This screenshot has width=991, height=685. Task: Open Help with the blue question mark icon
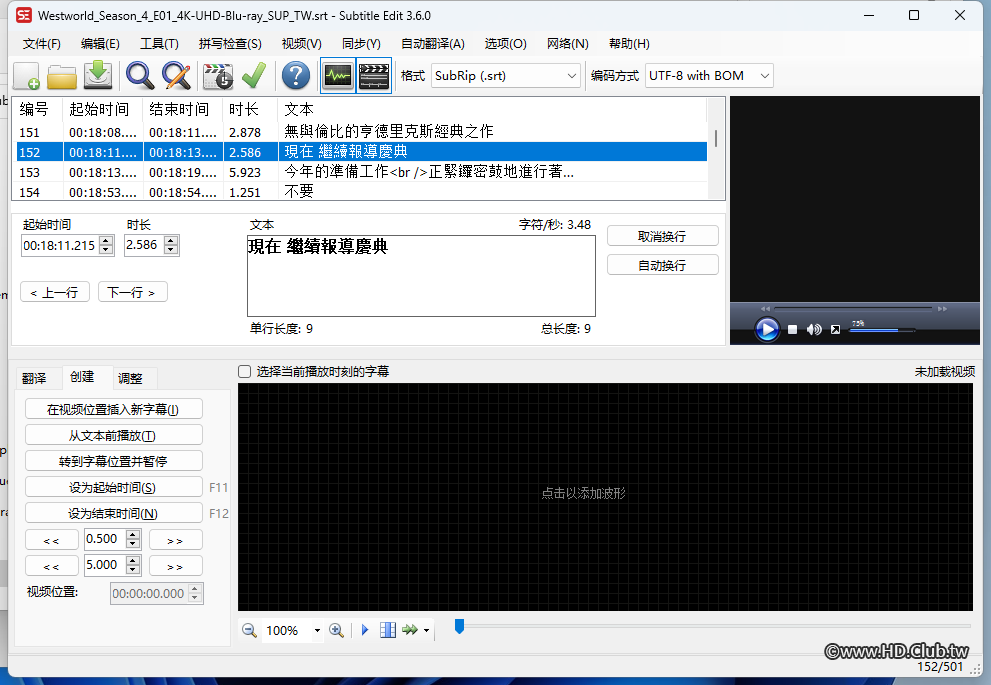295,75
